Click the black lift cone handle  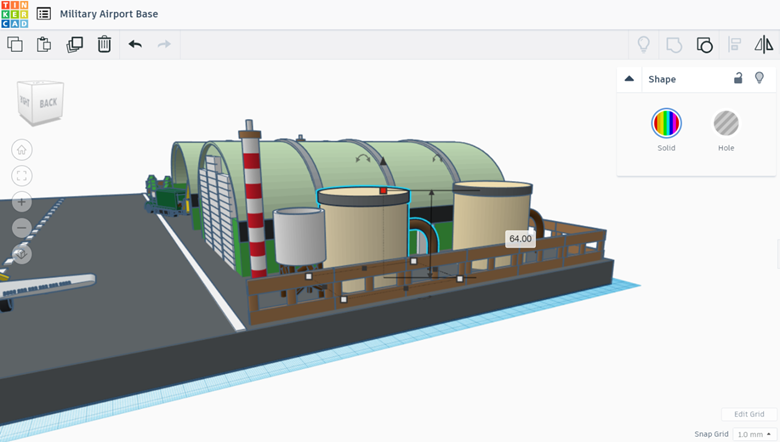(x=383, y=161)
